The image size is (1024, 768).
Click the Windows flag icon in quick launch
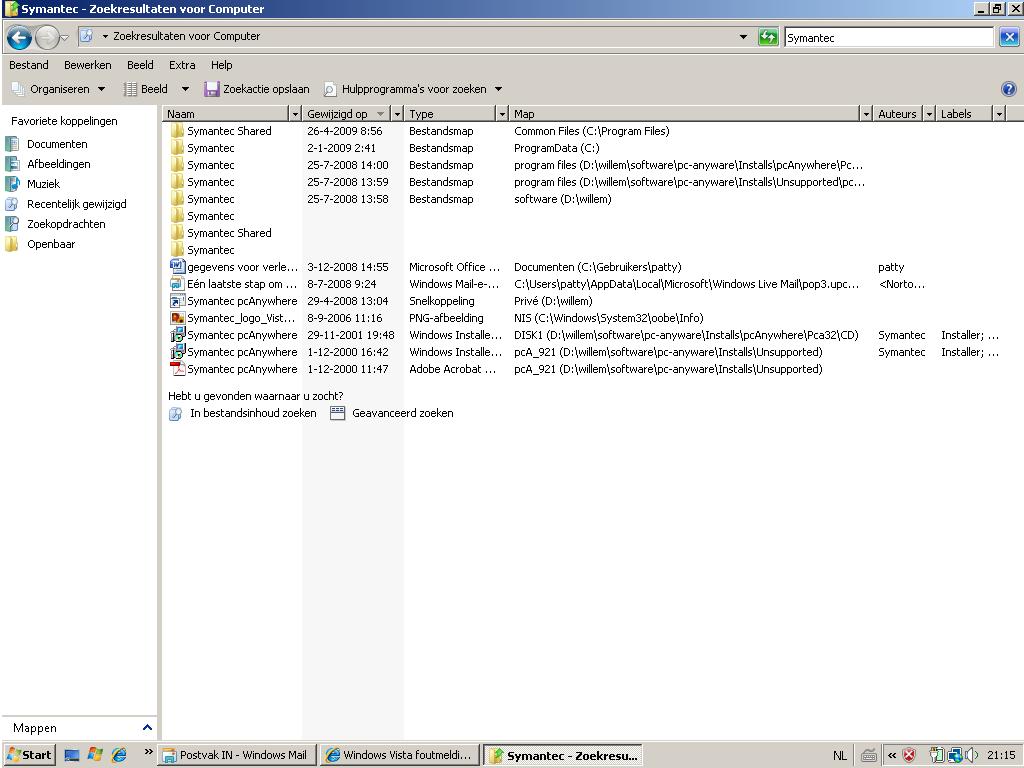[95, 755]
